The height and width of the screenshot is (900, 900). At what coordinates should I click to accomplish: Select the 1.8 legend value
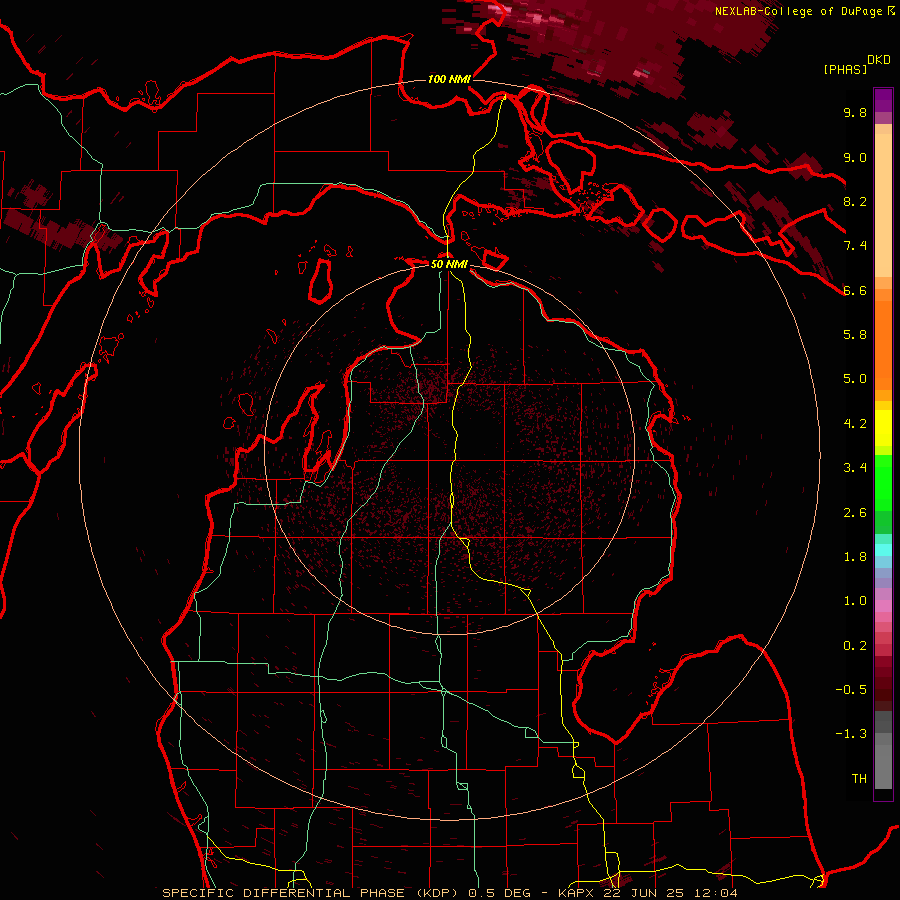855,557
